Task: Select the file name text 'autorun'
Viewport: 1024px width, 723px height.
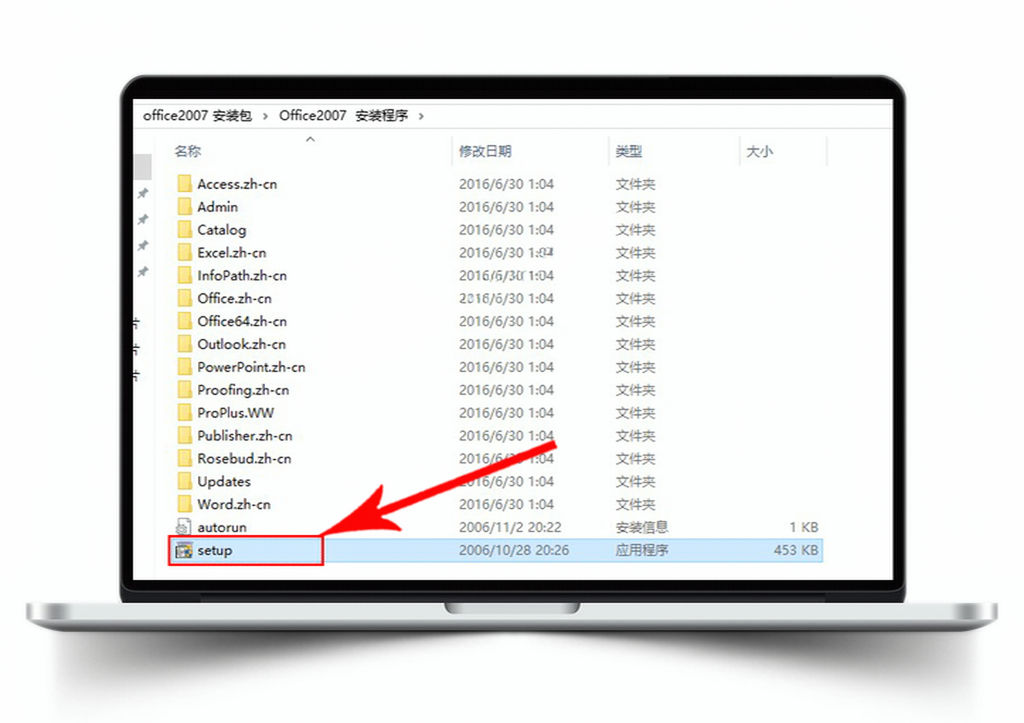Action: coord(222,527)
